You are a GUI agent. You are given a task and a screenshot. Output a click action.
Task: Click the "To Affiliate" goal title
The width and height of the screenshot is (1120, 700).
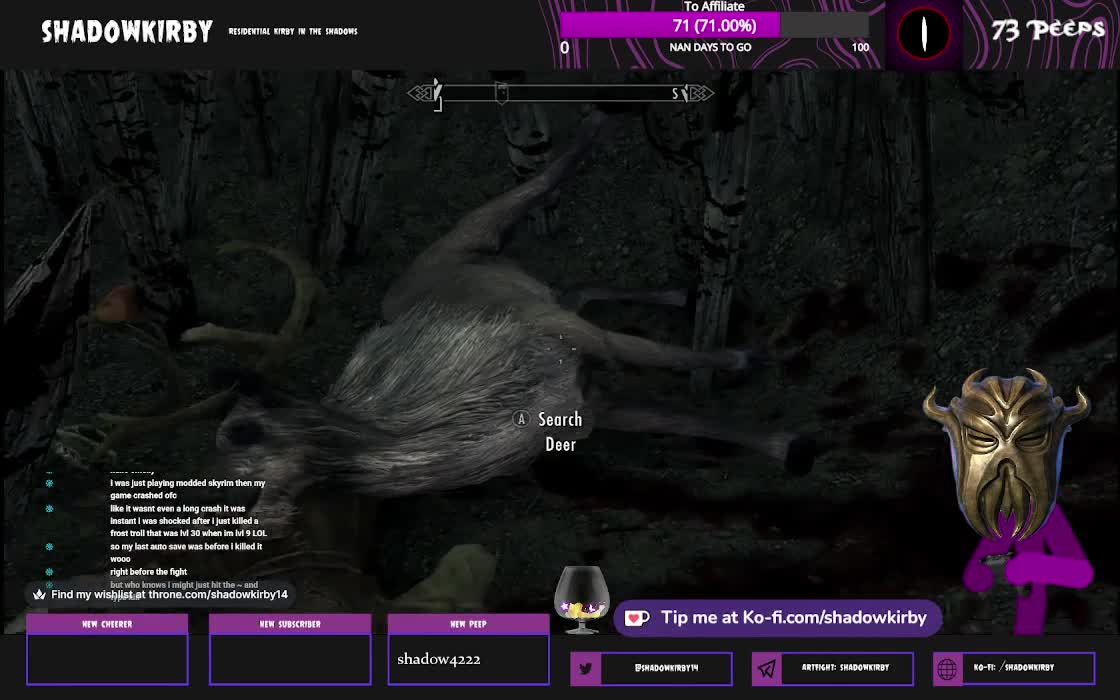(714, 6)
